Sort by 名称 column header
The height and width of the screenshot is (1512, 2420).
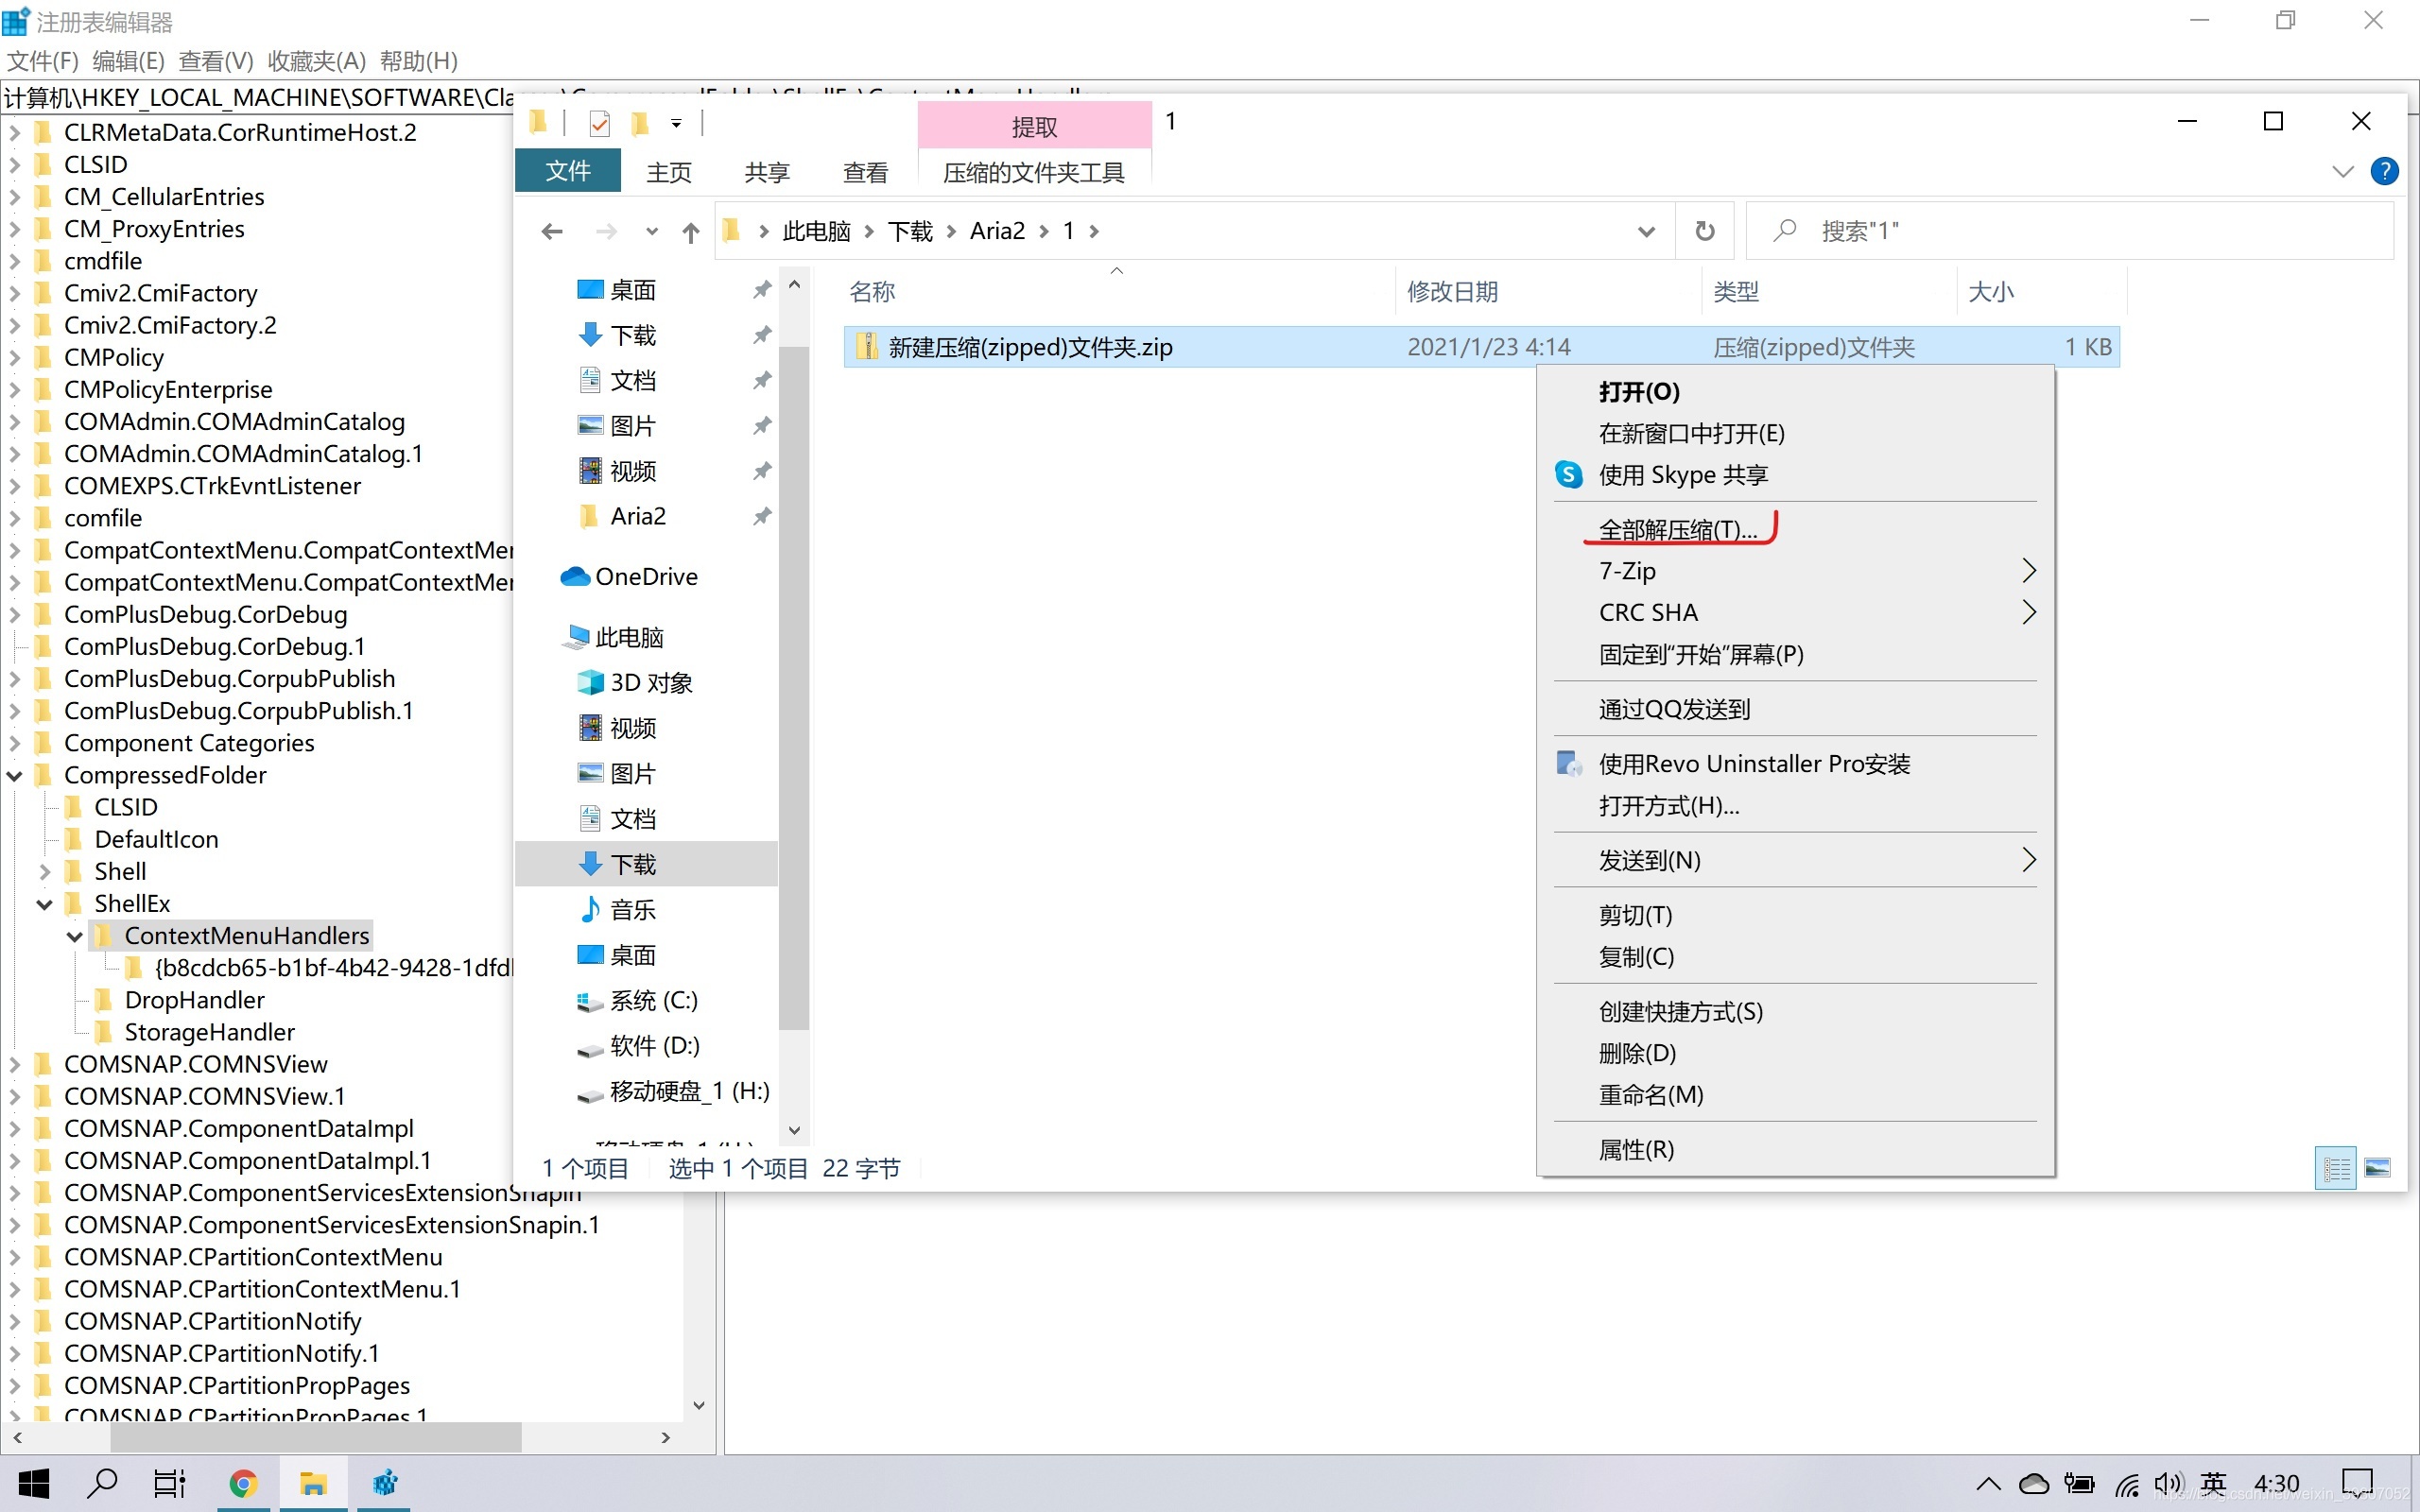point(872,292)
